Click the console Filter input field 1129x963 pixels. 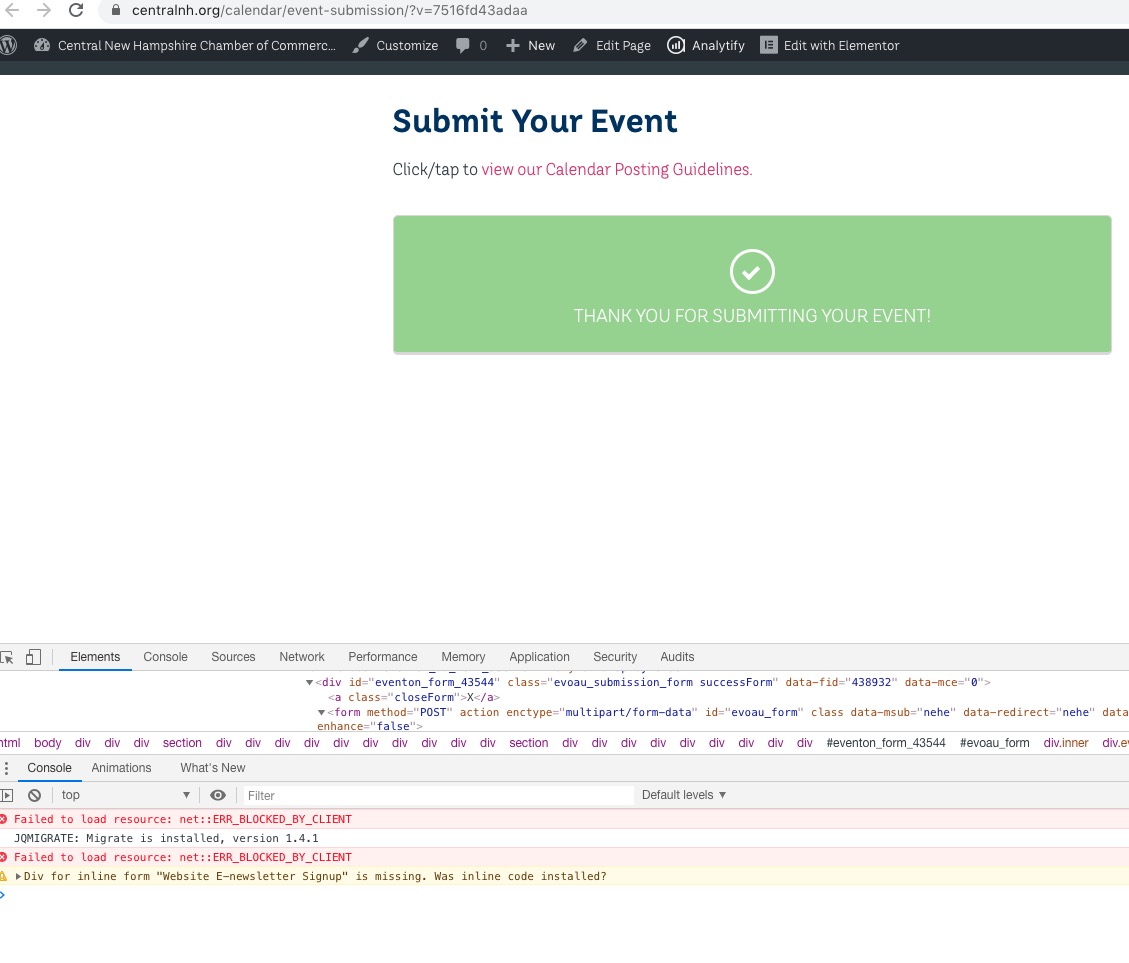[x=438, y=795]
